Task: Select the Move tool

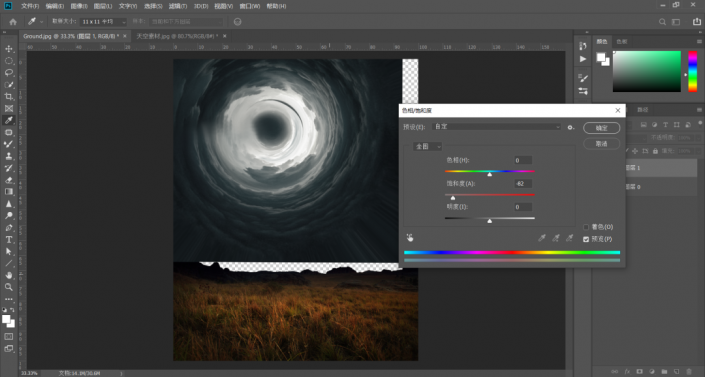Action: point(9,49)
